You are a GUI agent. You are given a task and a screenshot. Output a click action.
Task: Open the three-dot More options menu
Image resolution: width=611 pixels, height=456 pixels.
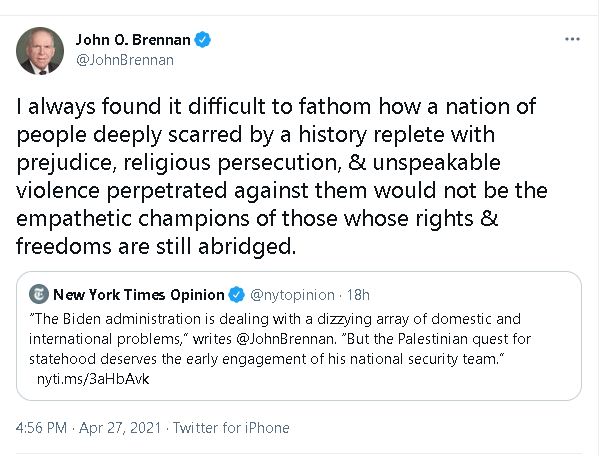coord(572,39)
